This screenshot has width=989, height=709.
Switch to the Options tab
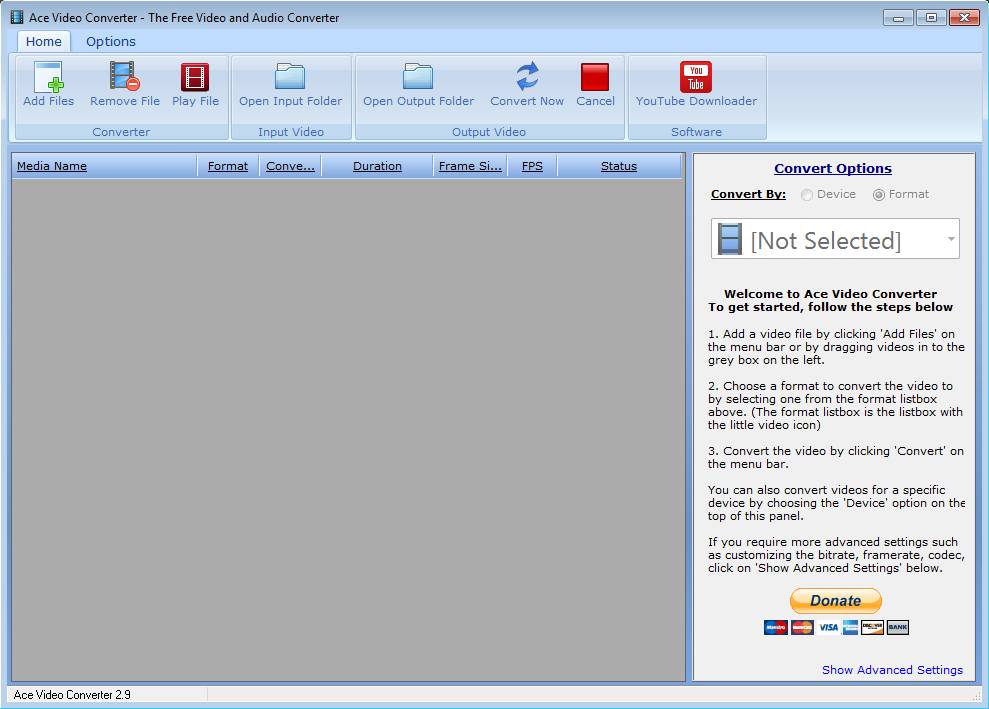110,41
